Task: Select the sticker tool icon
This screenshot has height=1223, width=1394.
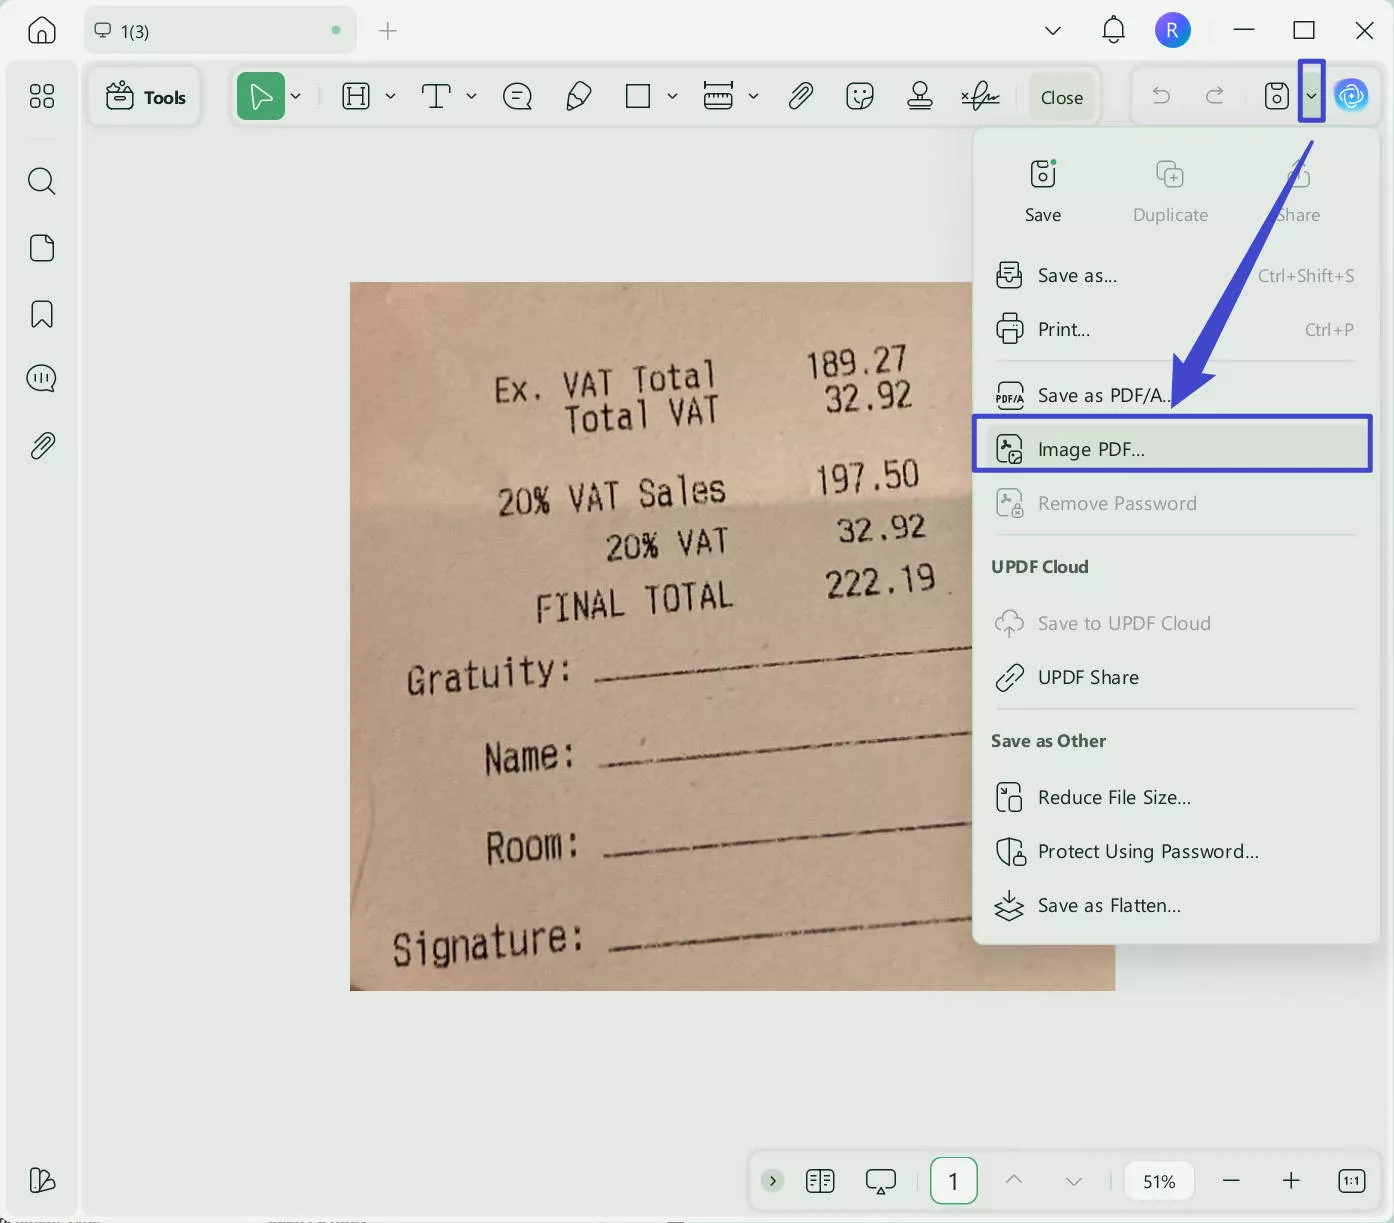Action: point(860,97)
